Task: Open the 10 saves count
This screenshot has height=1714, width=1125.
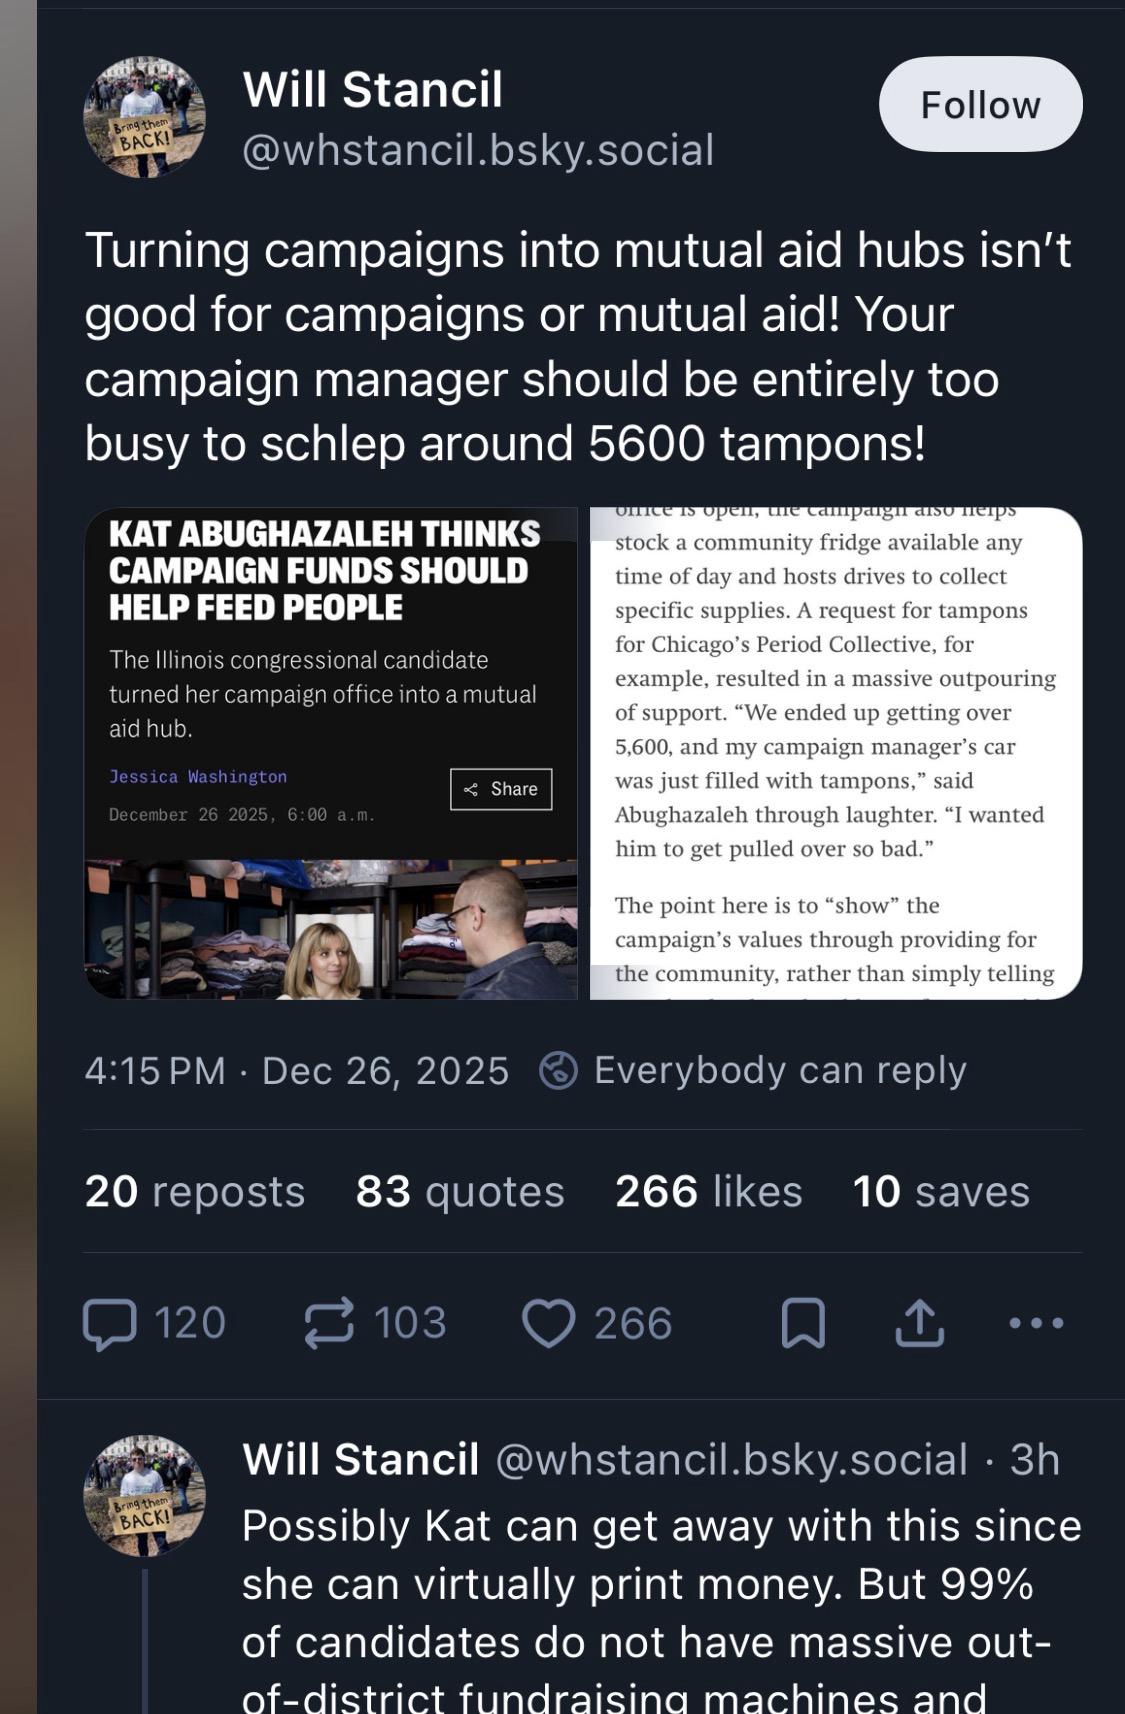Action: click(940, 1192)
